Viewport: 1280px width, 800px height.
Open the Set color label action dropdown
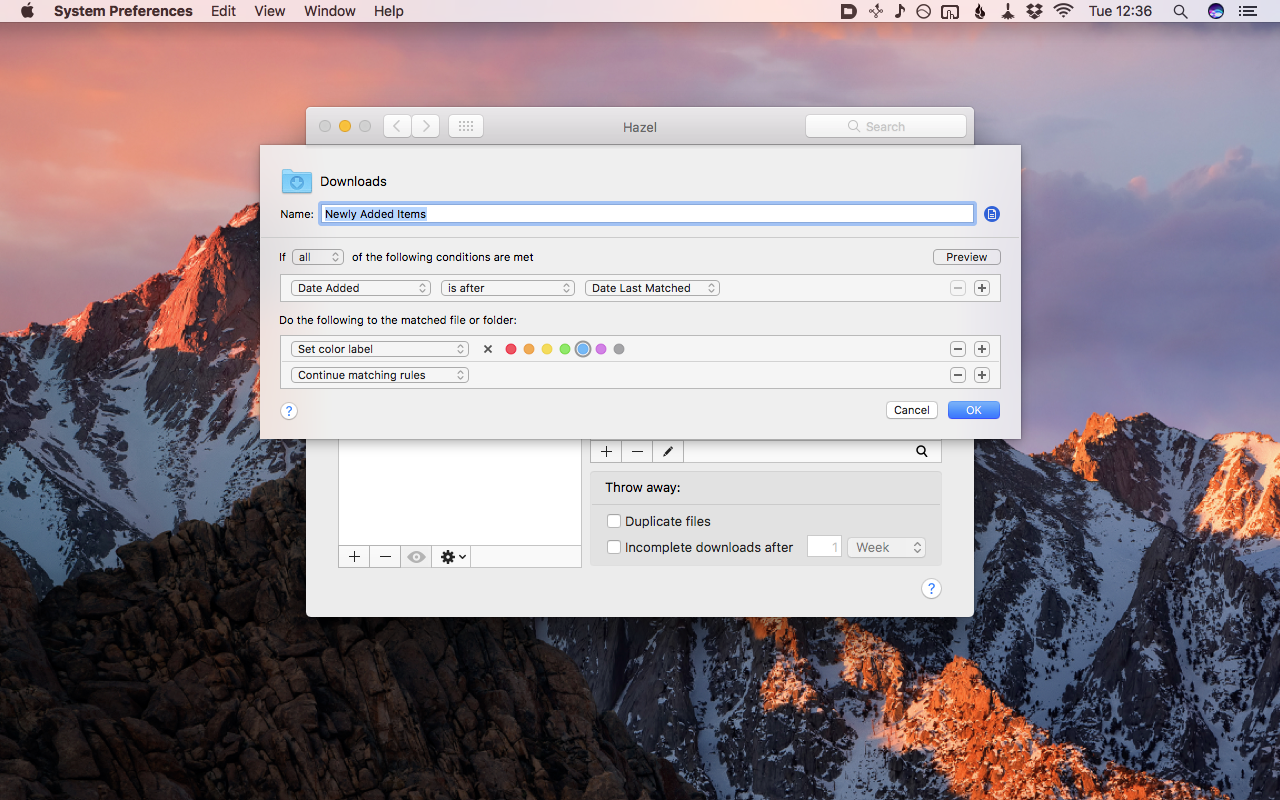tap(380, 349)
